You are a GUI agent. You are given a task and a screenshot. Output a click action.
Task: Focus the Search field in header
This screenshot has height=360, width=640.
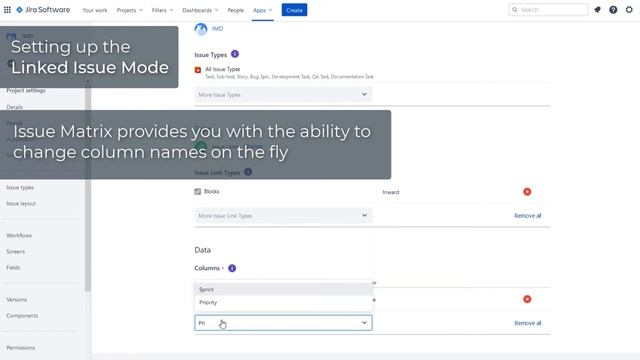(548, 10)
